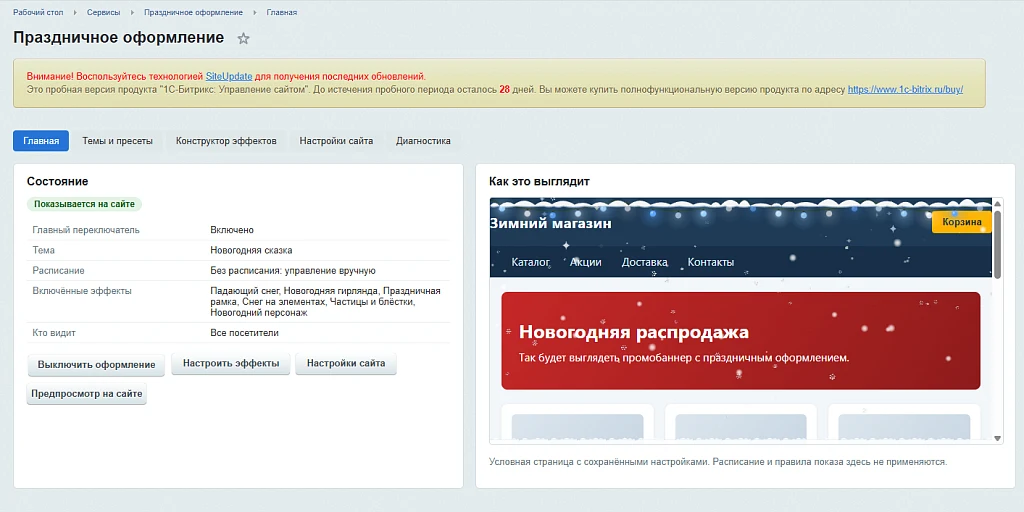The image size is (1024, 512).
Task: Go to Настройки сайта tab
Action: click(336, 140)
